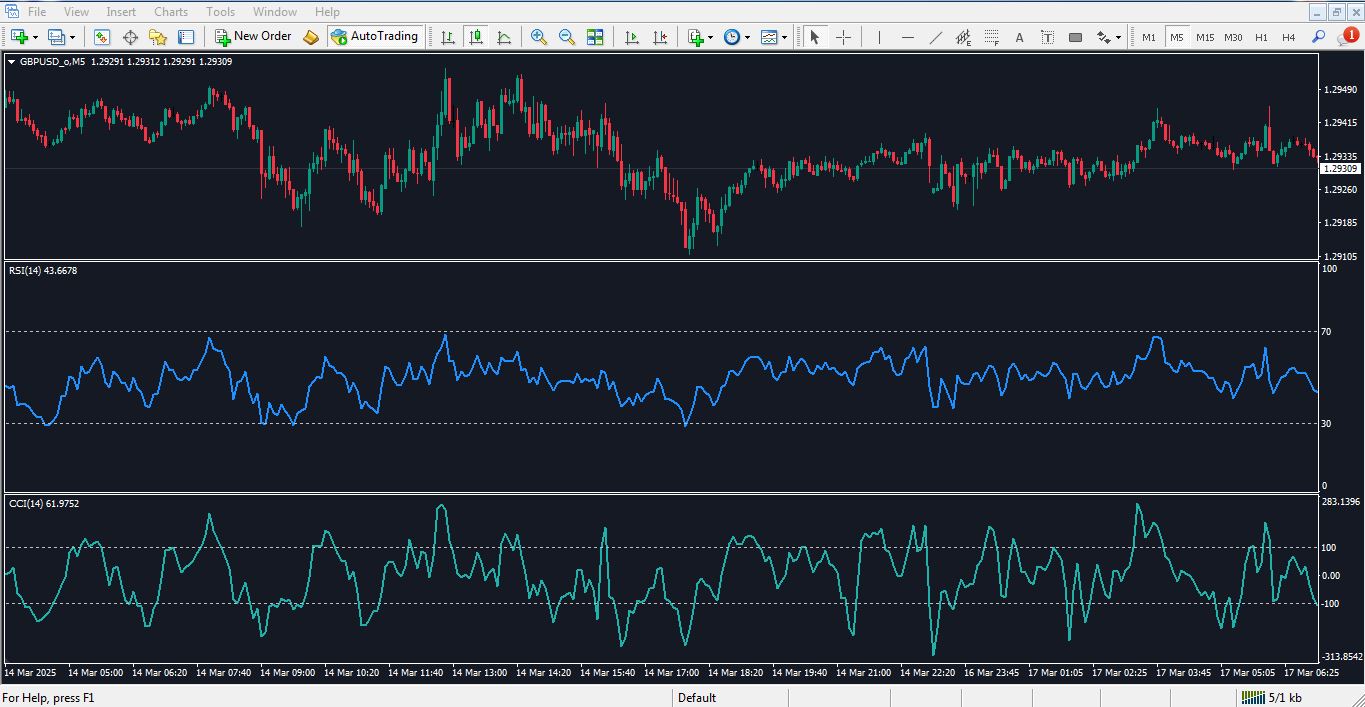This screenshot has height=707, width=1365.
Task: Zoom in on the chart
Action: (538, 37)
